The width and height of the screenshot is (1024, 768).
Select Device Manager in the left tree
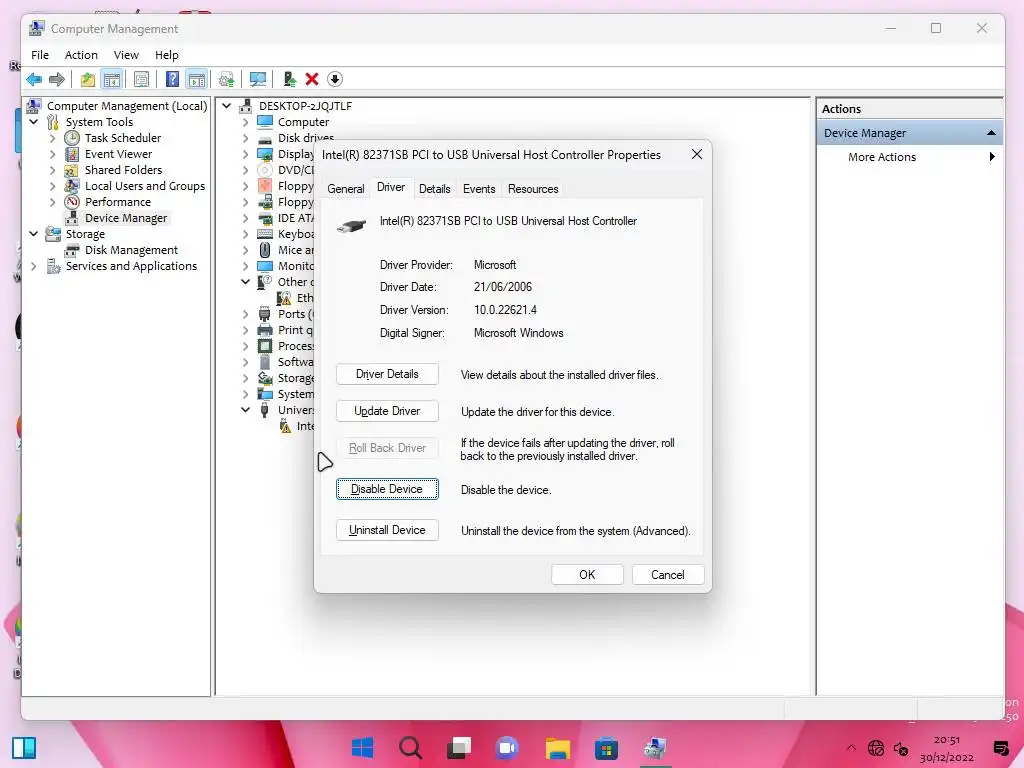tap(126, 218)
